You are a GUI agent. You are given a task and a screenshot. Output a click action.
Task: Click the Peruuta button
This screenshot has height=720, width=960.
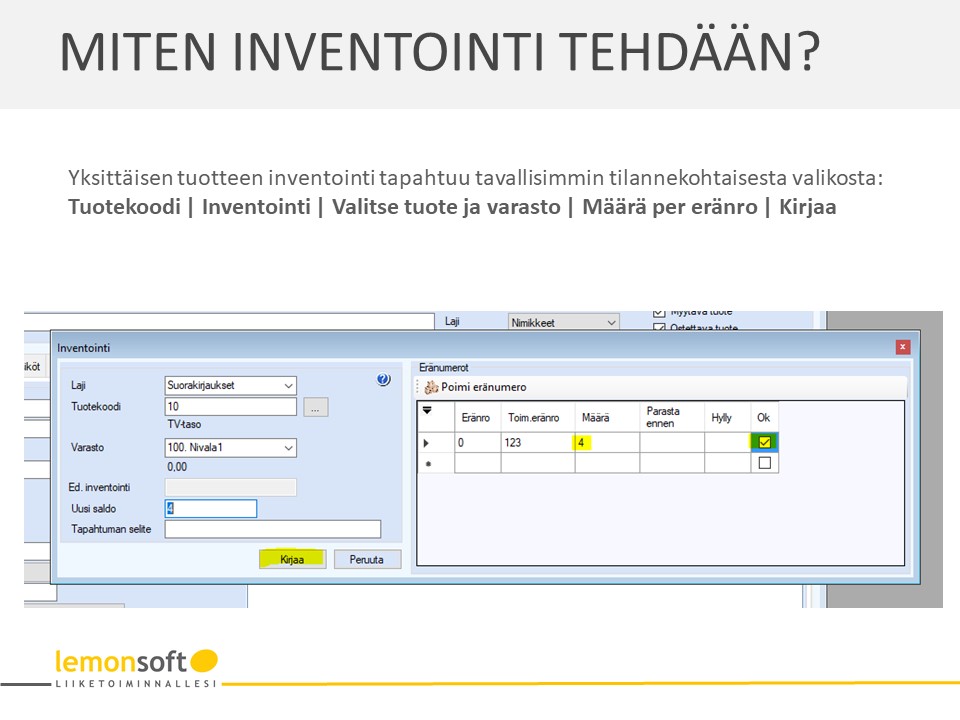[369, 559]
